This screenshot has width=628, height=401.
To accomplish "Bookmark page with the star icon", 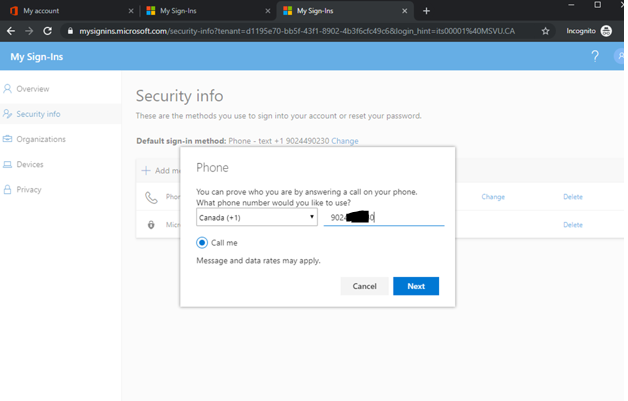I will pos(545,31).
